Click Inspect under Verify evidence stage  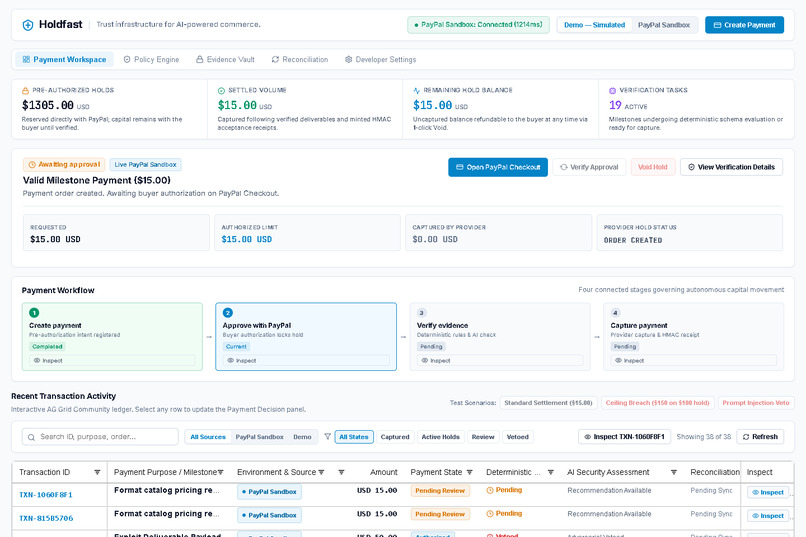click(x=500, y=360)
